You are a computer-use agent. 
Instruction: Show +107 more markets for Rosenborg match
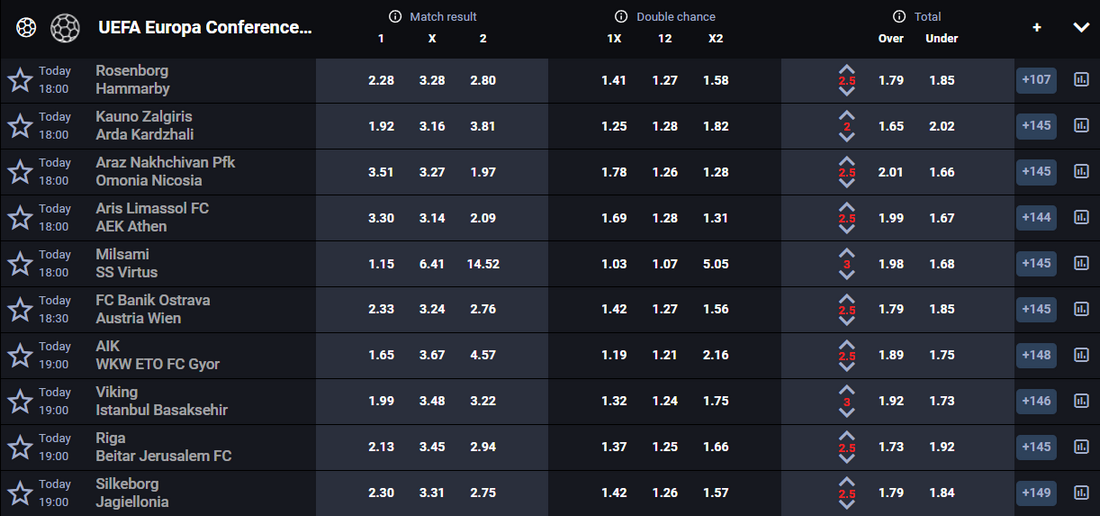(1036, 80)
